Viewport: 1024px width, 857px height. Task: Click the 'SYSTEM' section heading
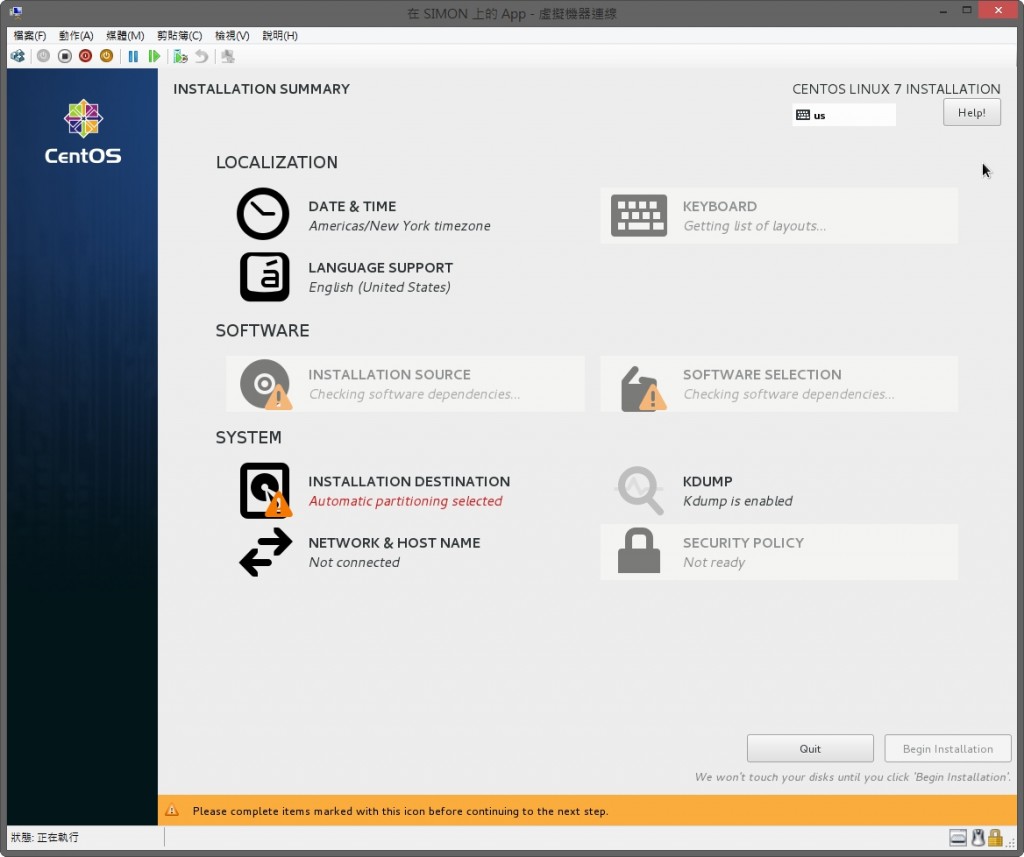[x=248, y=437]
